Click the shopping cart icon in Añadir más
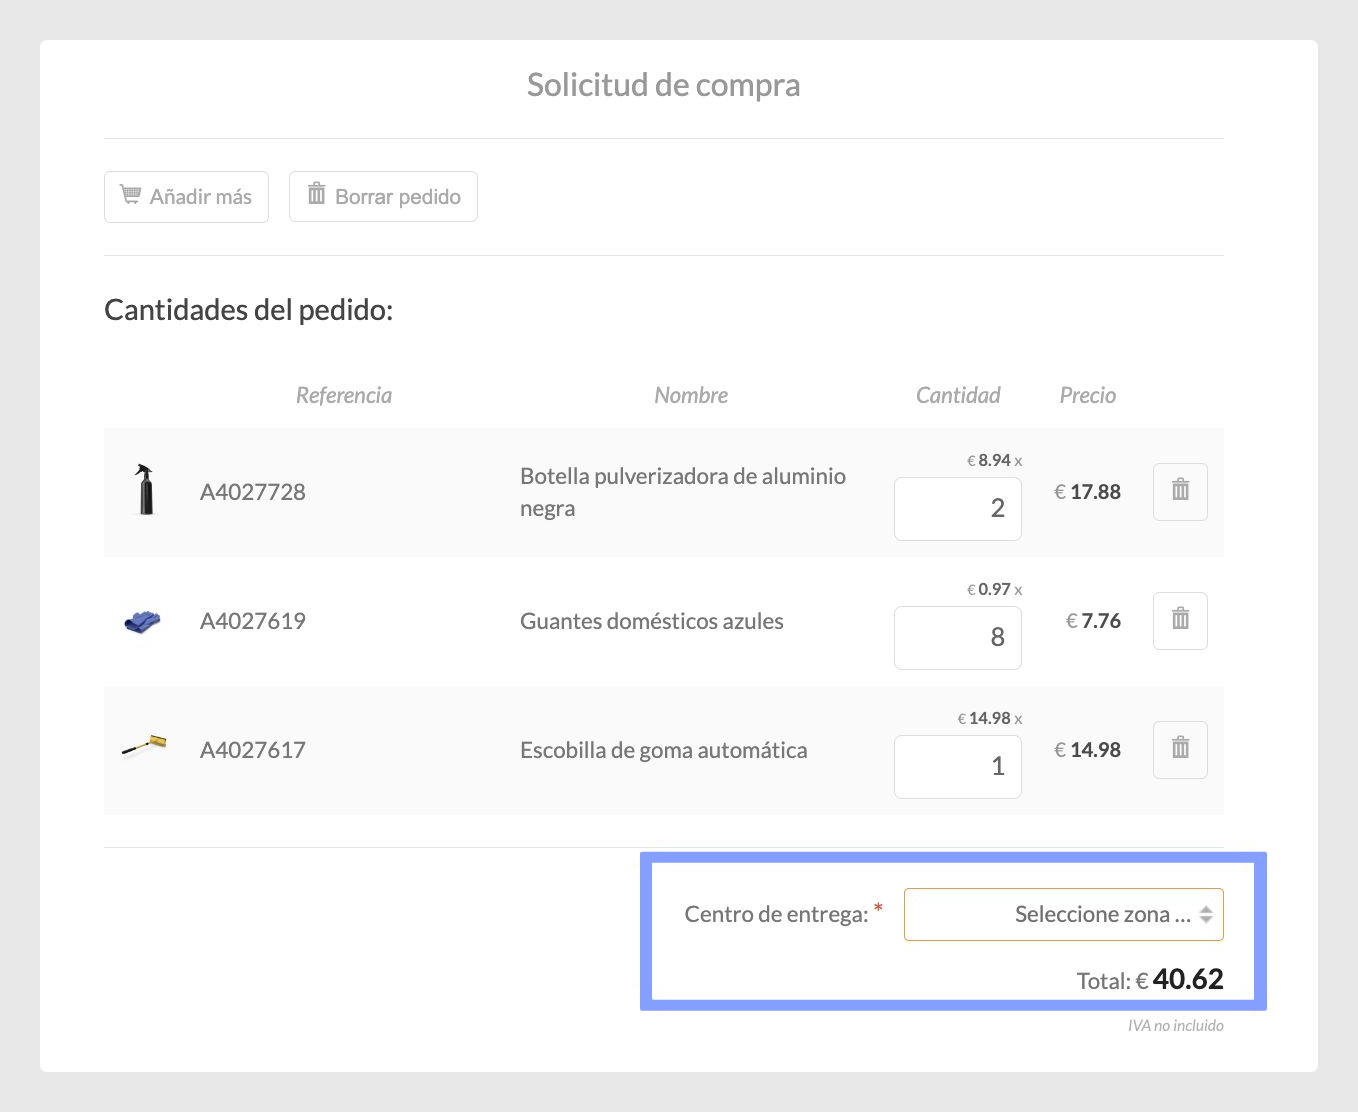 coord(130,194)
